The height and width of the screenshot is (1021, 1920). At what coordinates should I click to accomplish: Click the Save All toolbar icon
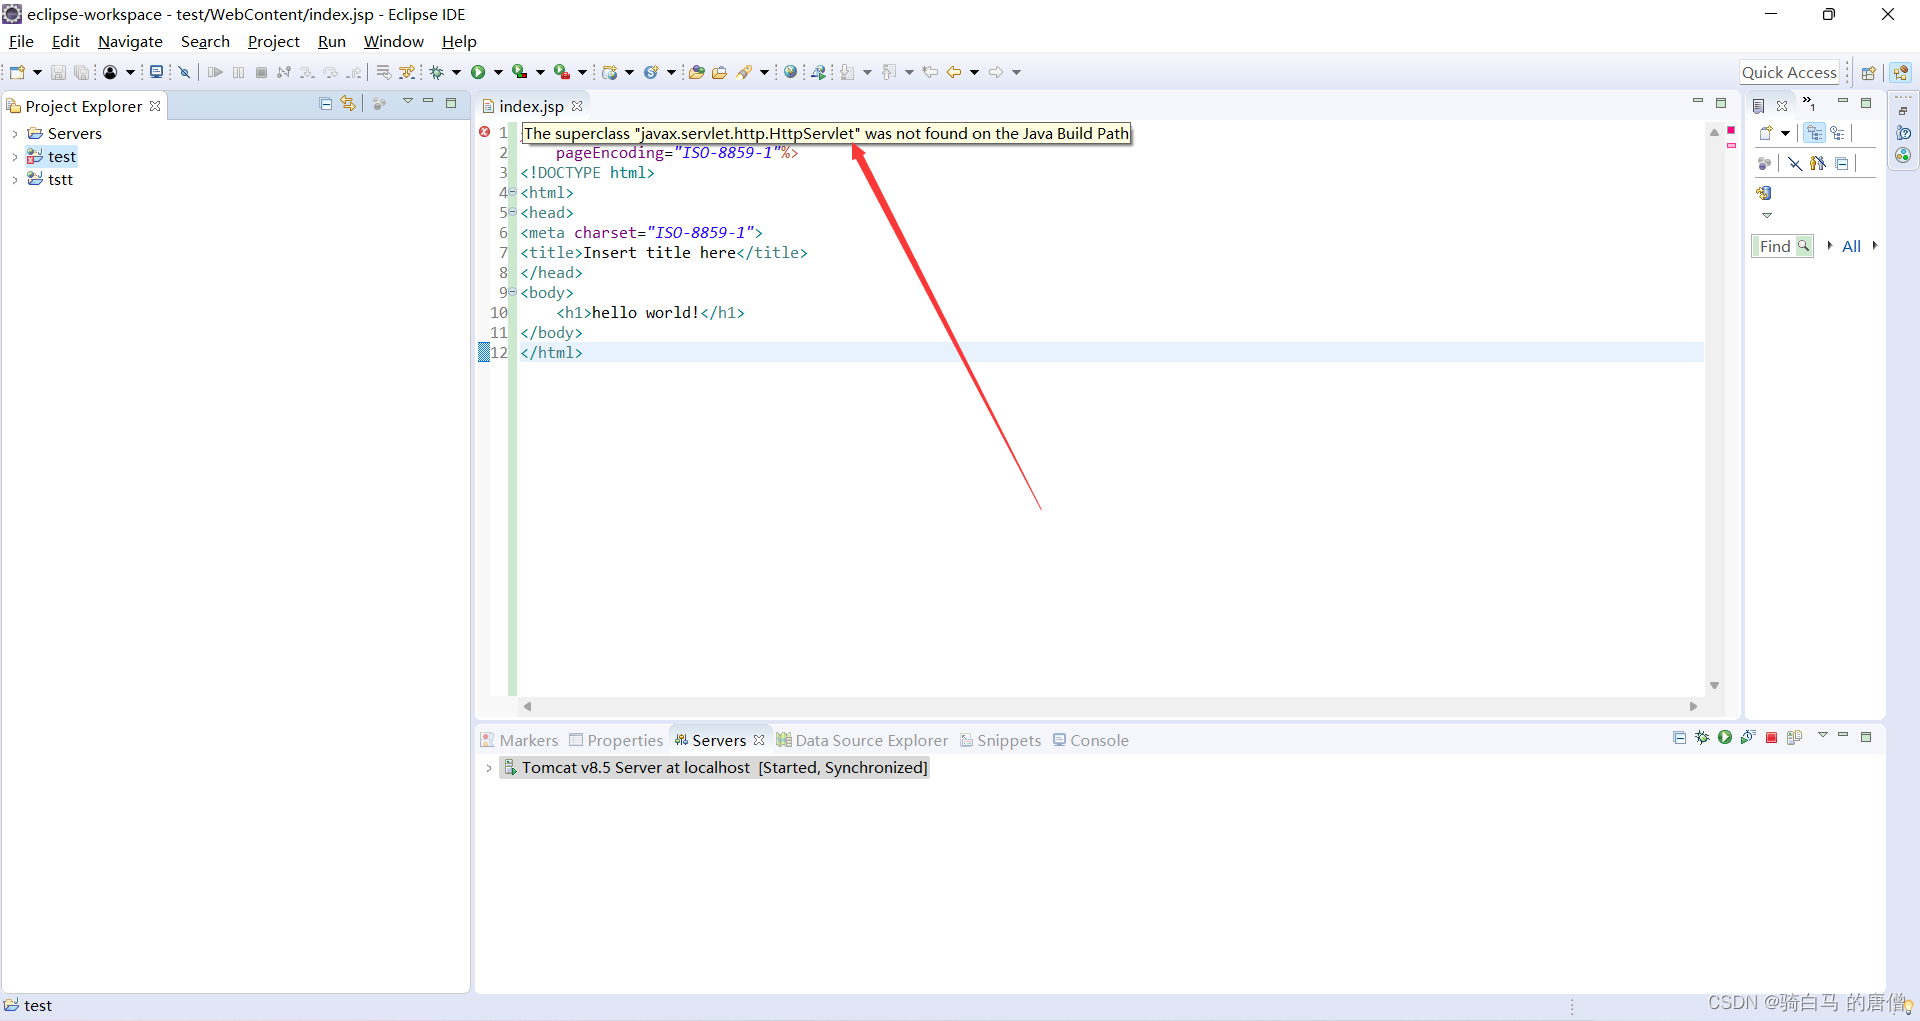tap(81, 72)
